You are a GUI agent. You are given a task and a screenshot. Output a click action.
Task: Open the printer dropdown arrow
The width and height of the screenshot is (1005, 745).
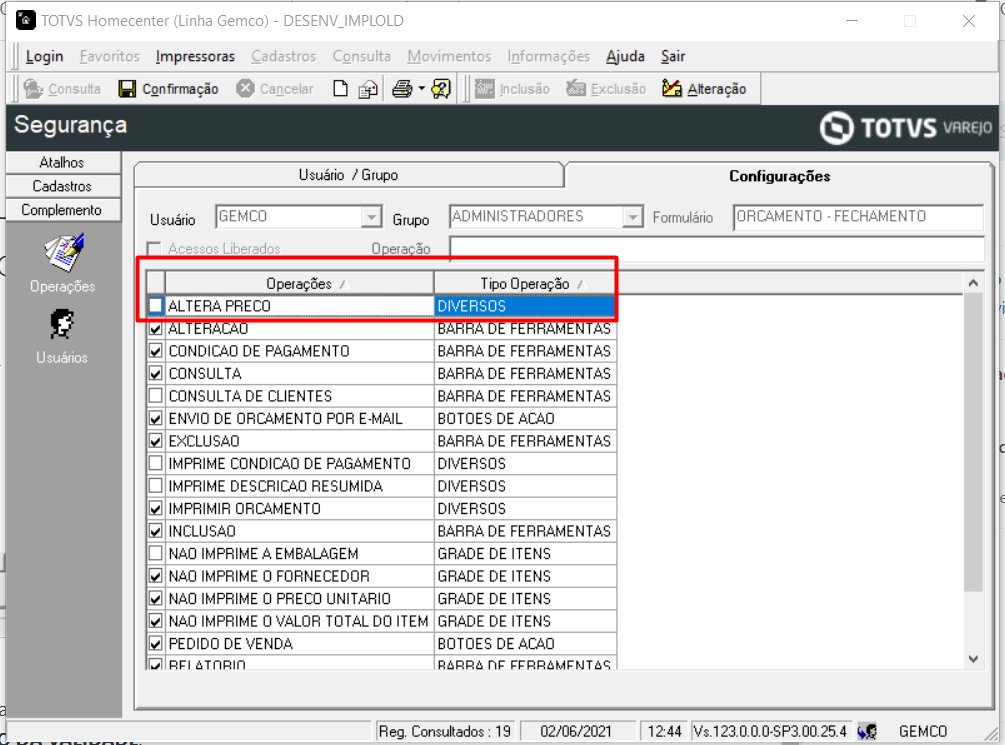point(421,88)
